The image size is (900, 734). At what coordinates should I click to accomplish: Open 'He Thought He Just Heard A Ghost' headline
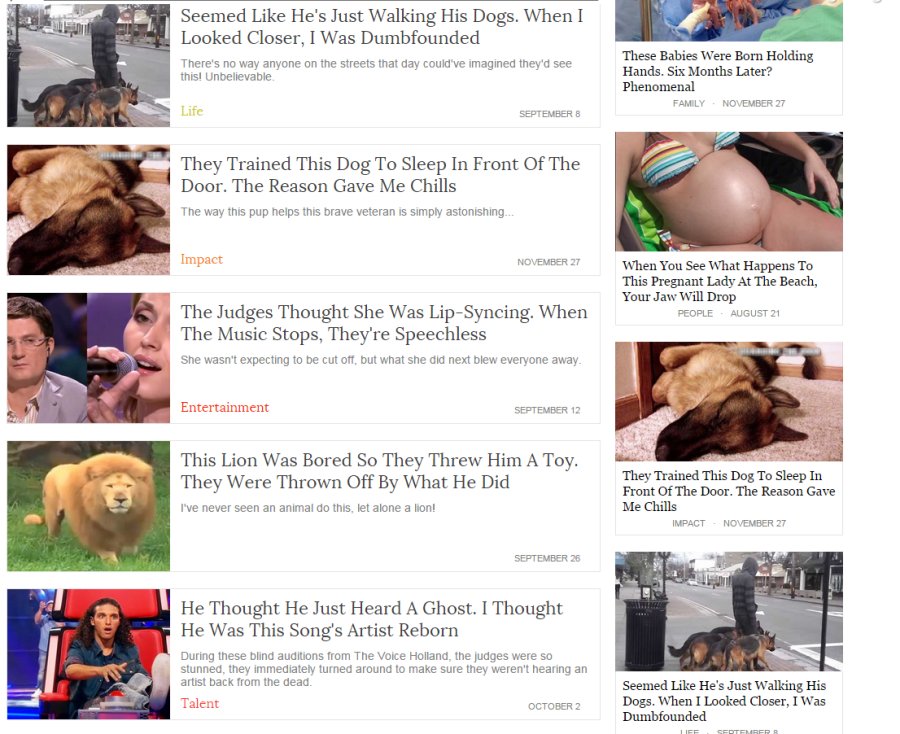(x=372, y=619)
